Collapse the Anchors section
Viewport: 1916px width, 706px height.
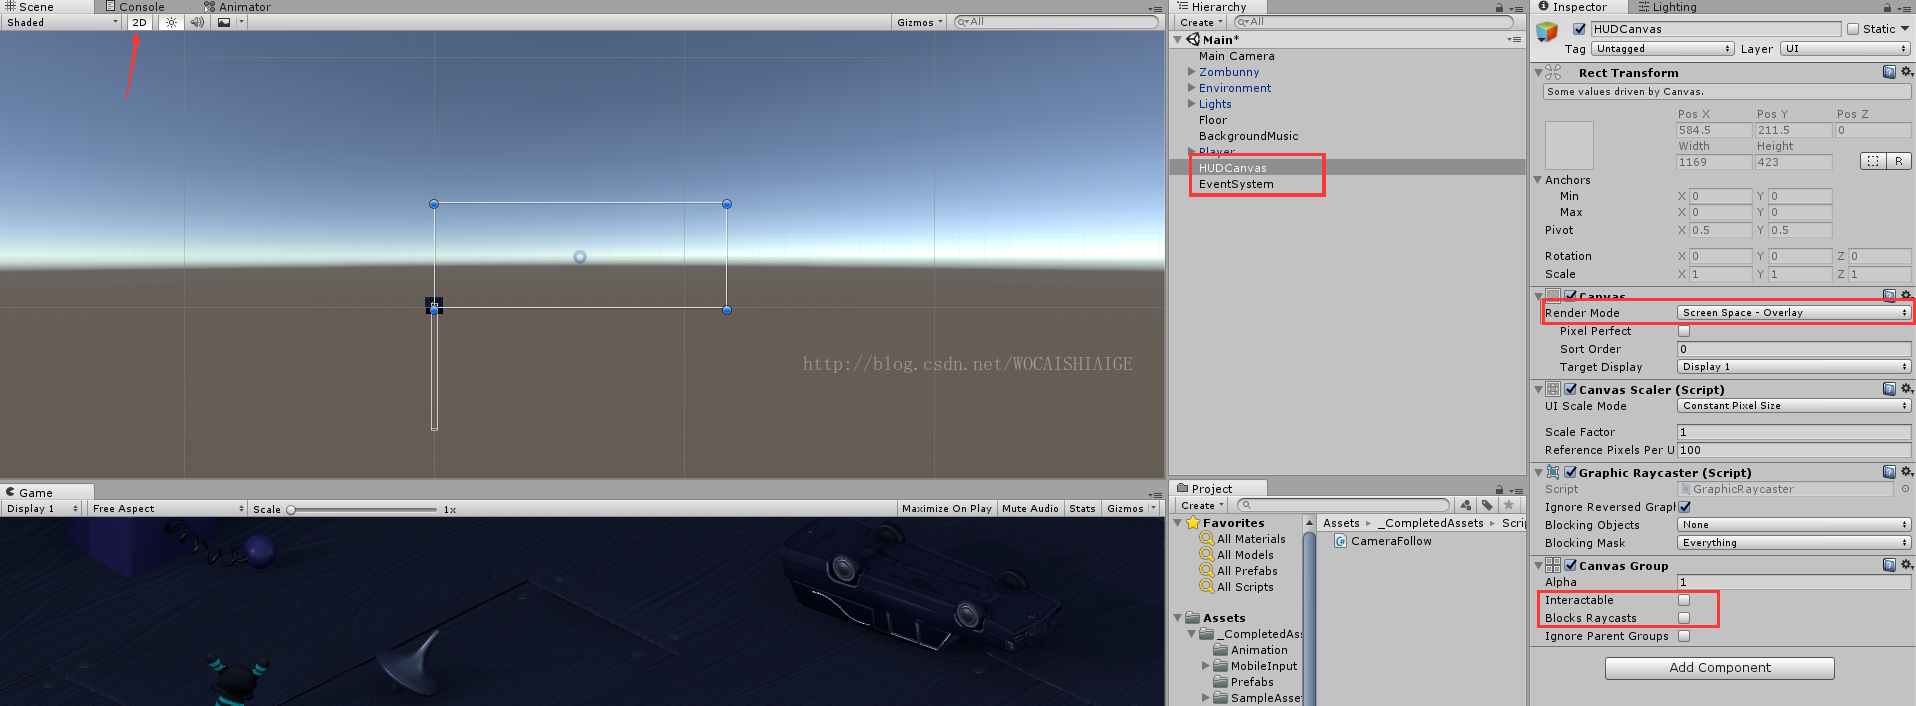(x=1538, y=180)
